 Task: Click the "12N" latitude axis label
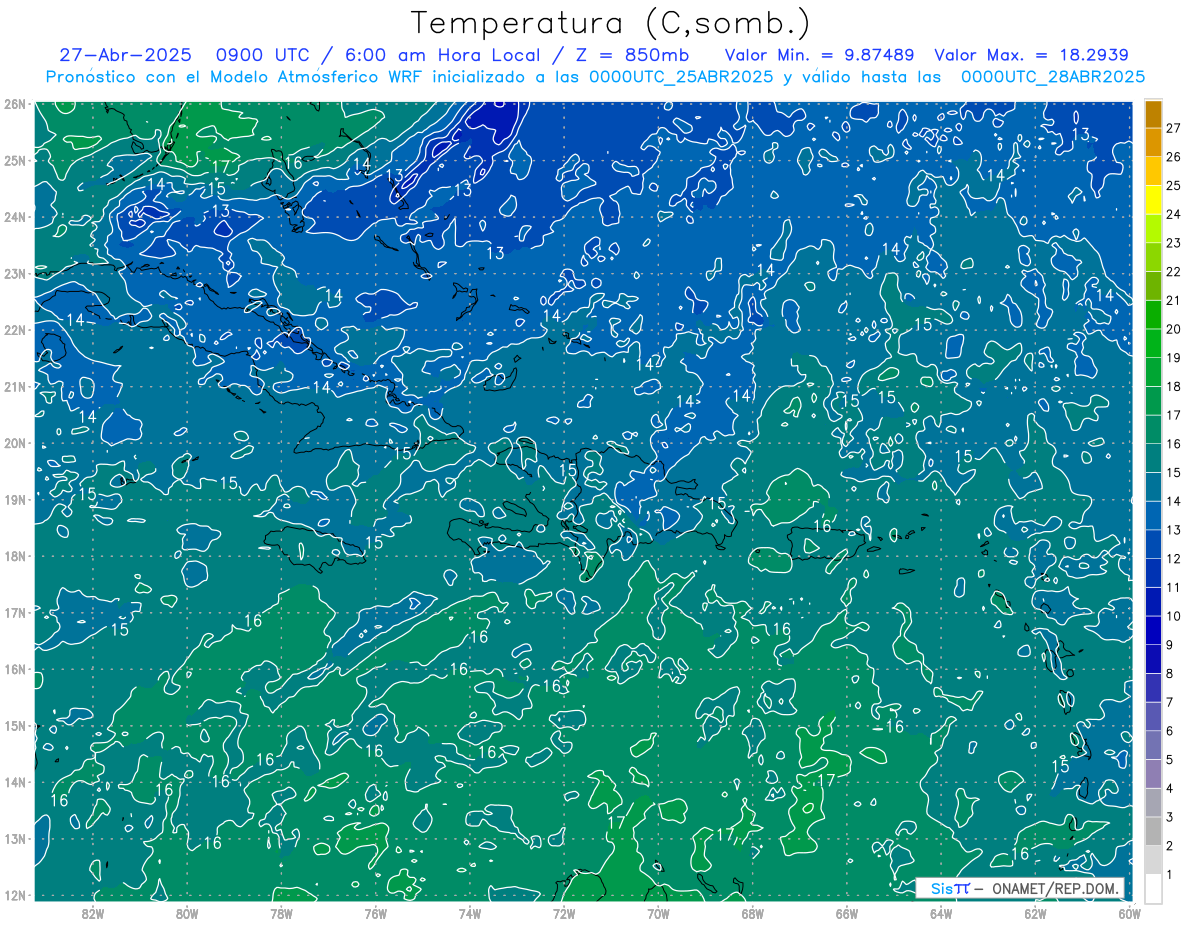[x=15, y=895]
